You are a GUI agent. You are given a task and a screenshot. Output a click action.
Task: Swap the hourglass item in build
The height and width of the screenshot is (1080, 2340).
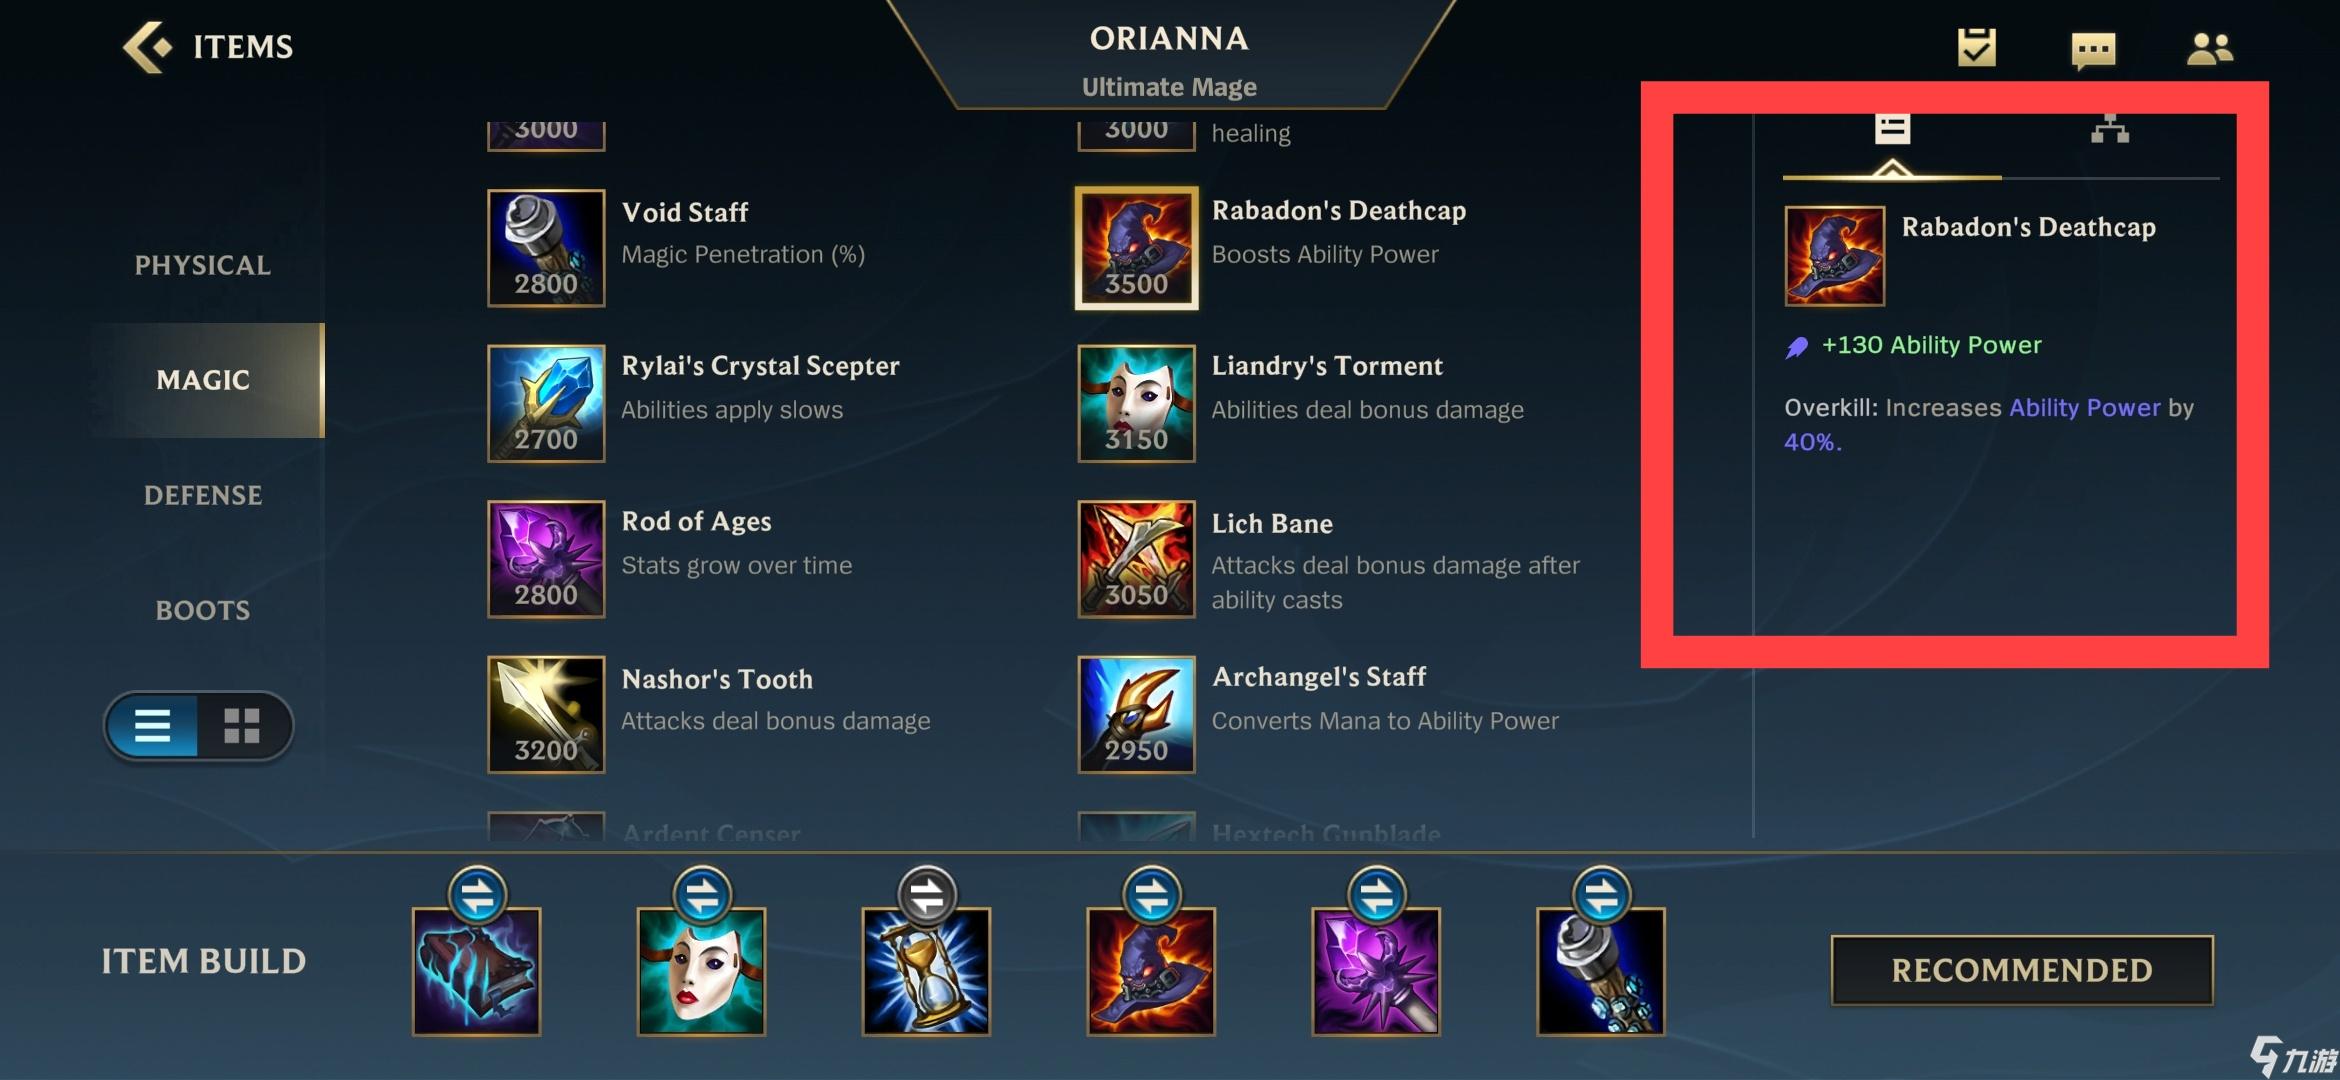(x=927, y=895)
